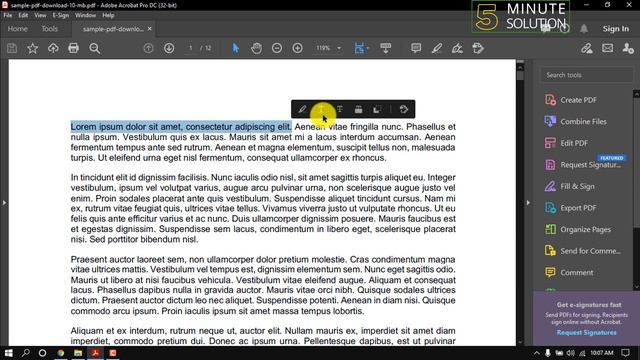Viewport: 640px width, 360px height.
Task: Strikethrough text in floating toolbar
Action: click(340, 109)
